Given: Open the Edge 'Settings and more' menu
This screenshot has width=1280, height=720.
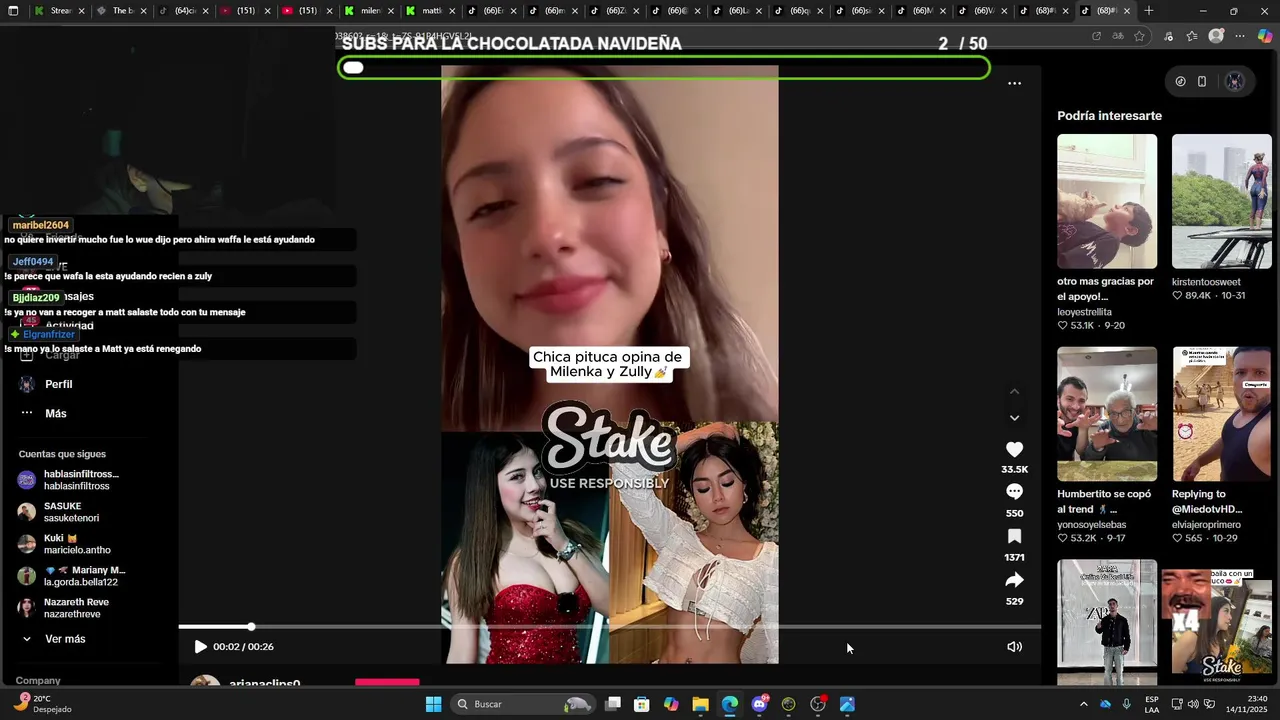Looking at the screenshot, I should (x=1240, y=36).
